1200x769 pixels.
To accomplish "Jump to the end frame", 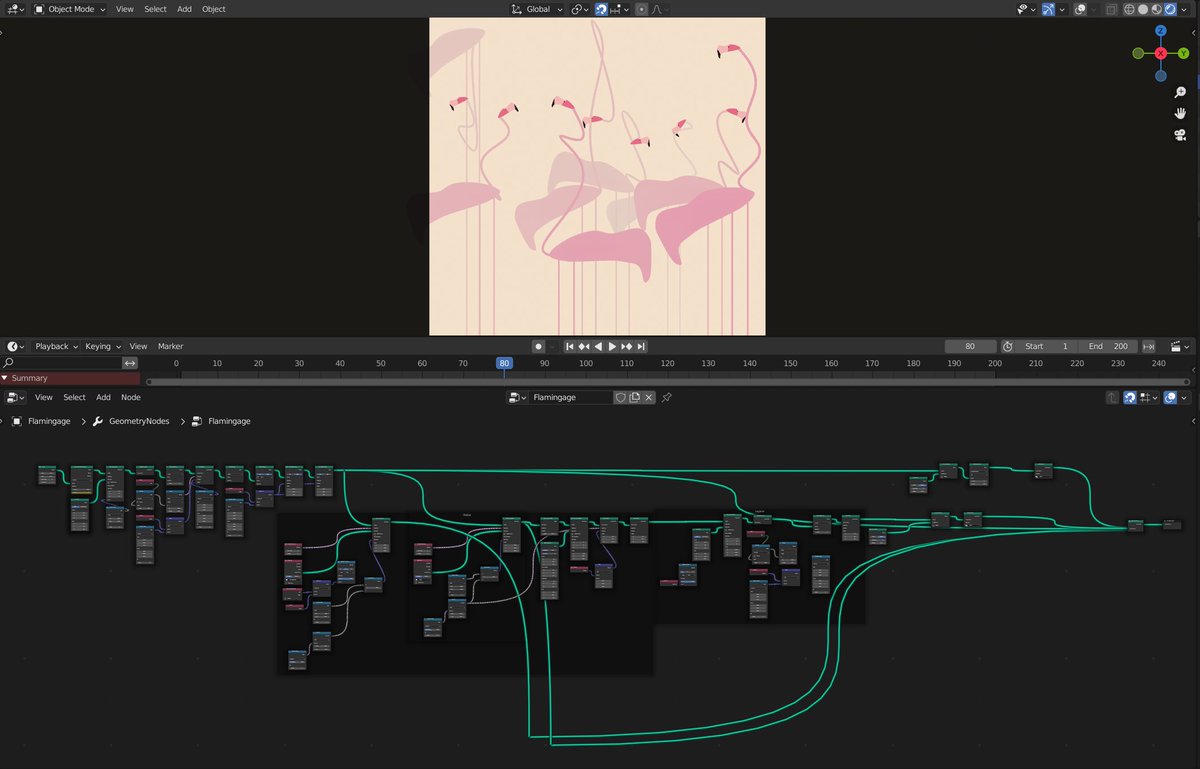I will tap(641, 346).
